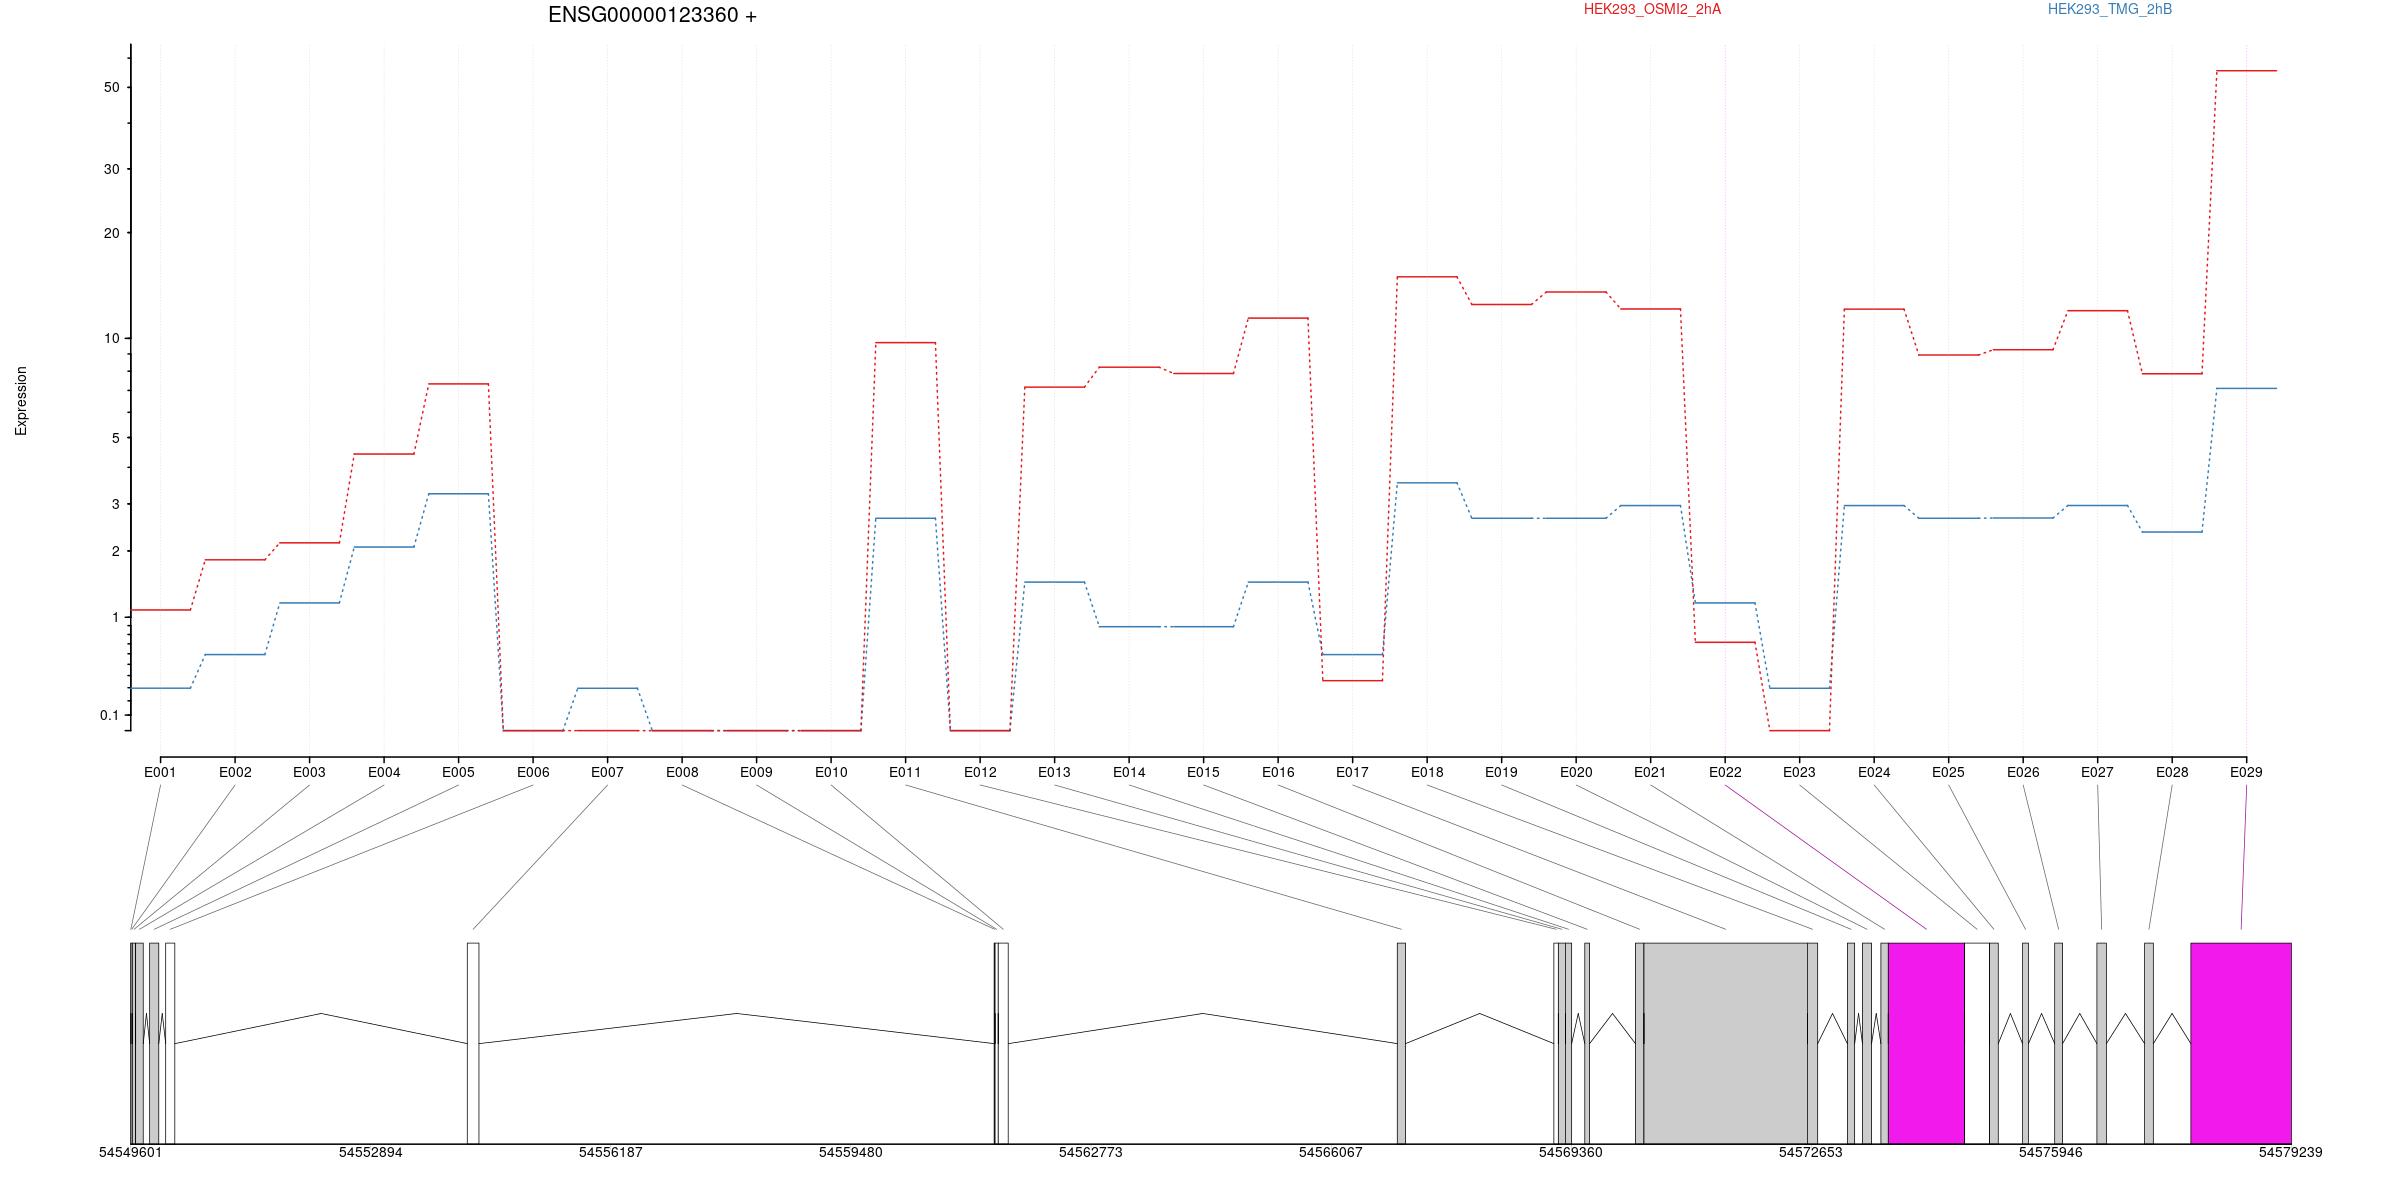Click genomic coordinate 54566067
Image resolution: width=2400 pixels, height=1200 pixels.
coord(1330,1152)
